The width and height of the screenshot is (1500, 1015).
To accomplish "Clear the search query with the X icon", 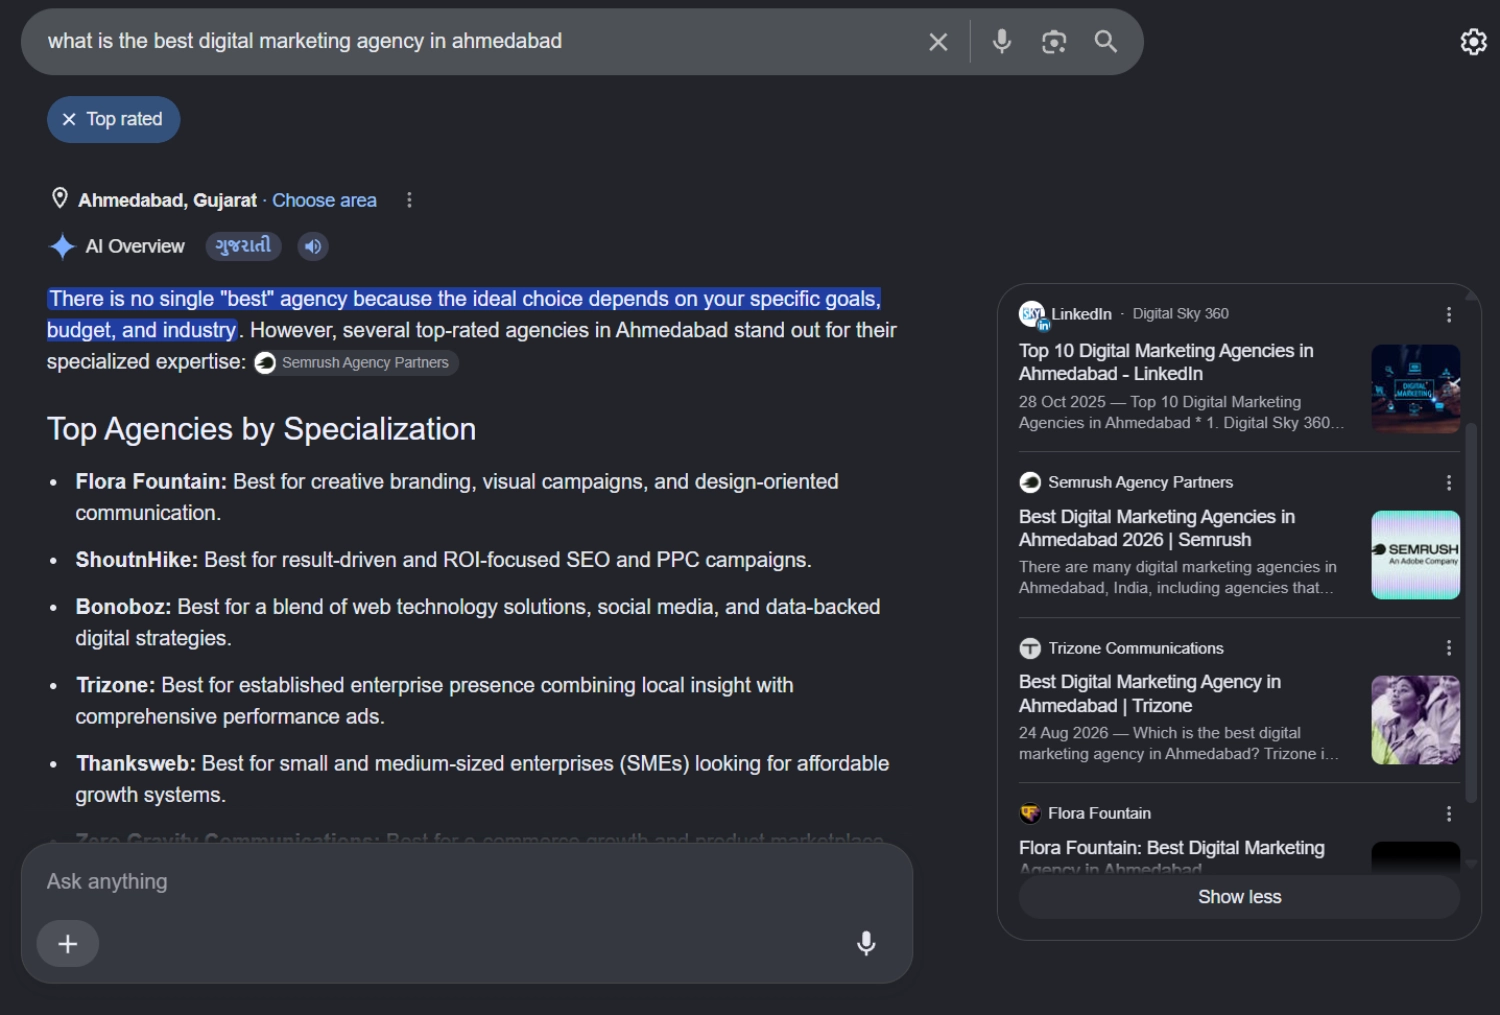I will 938,42.
